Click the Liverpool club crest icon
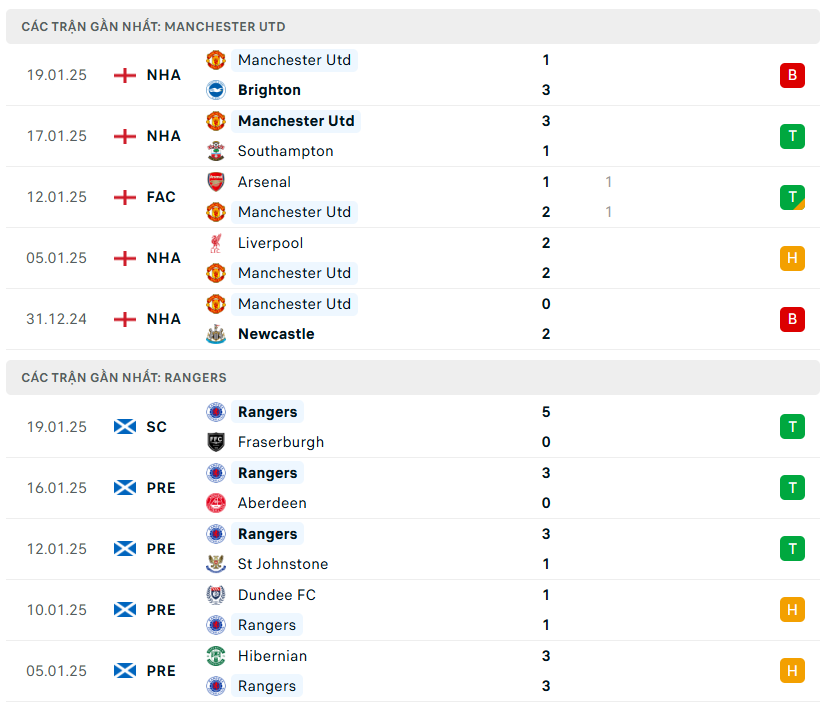The image size is (827, 709). coord(216,243)
